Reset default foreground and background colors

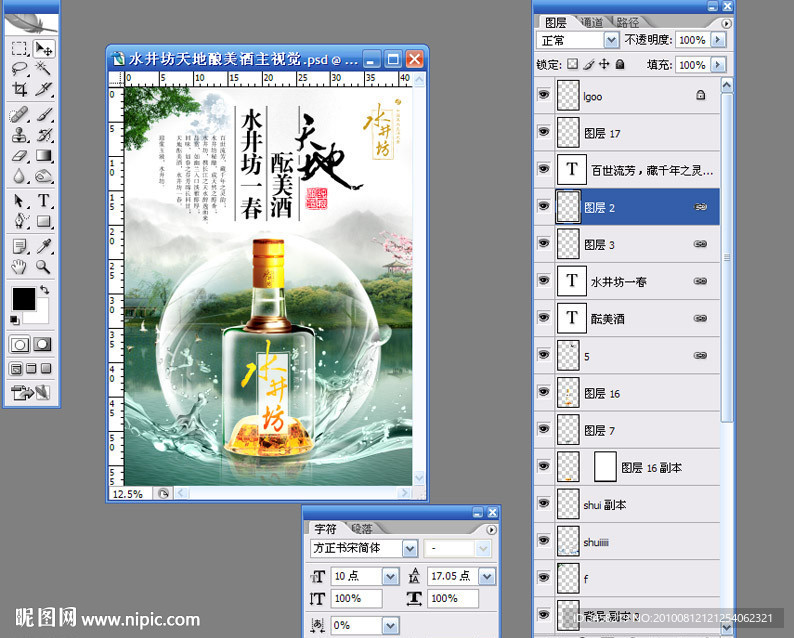tap(15, 320)
